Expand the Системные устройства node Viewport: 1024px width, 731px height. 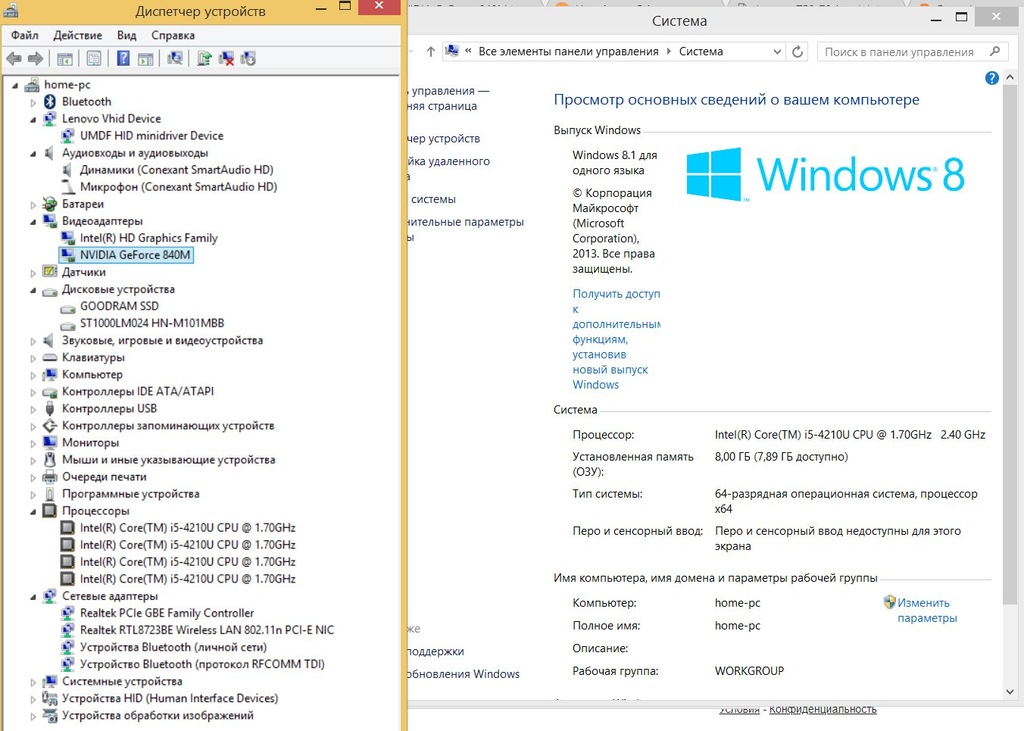tap(33, 683)
